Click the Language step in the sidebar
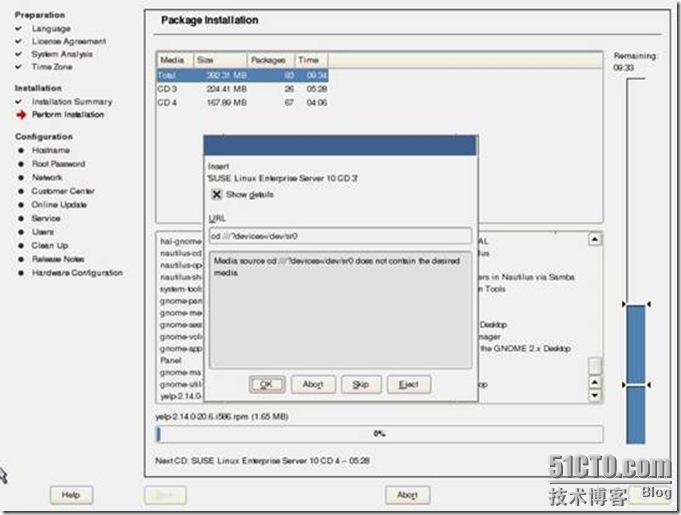This screenshot has width=681, height=515. click(x=51, y=29)
